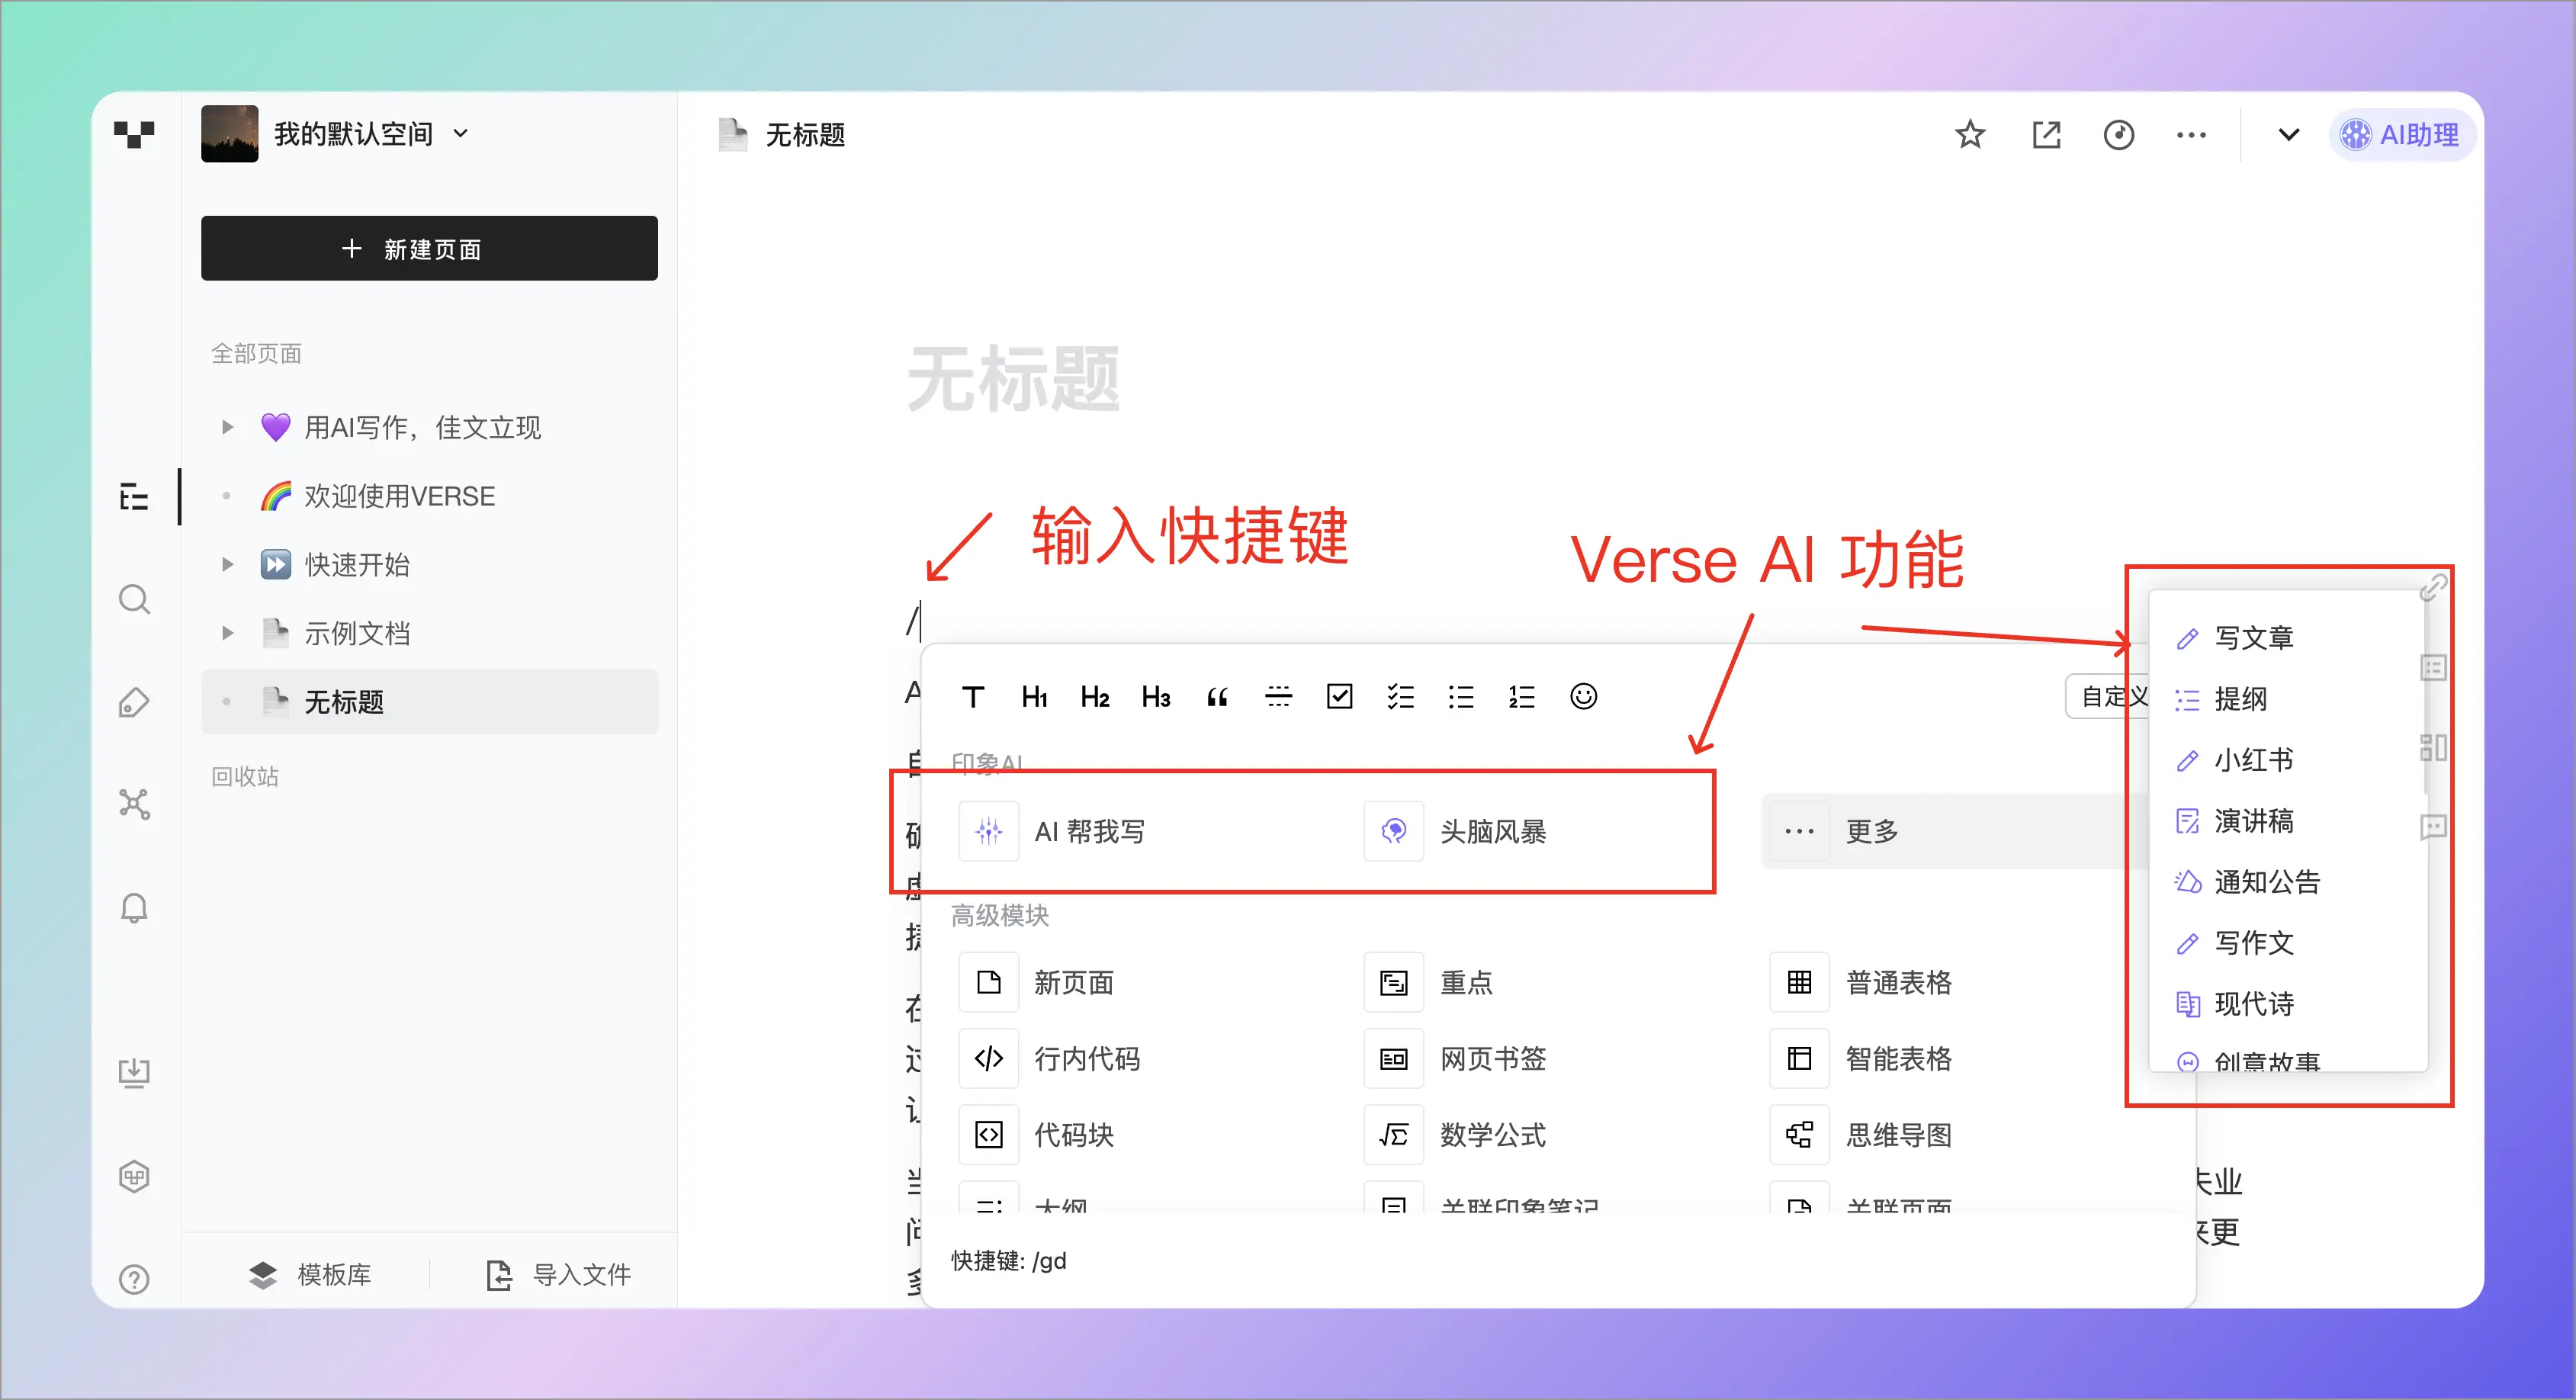The image size is (2576, 1400).
Task: Click header collapse chevron next to AI助理
Action: pos(2288,134)
